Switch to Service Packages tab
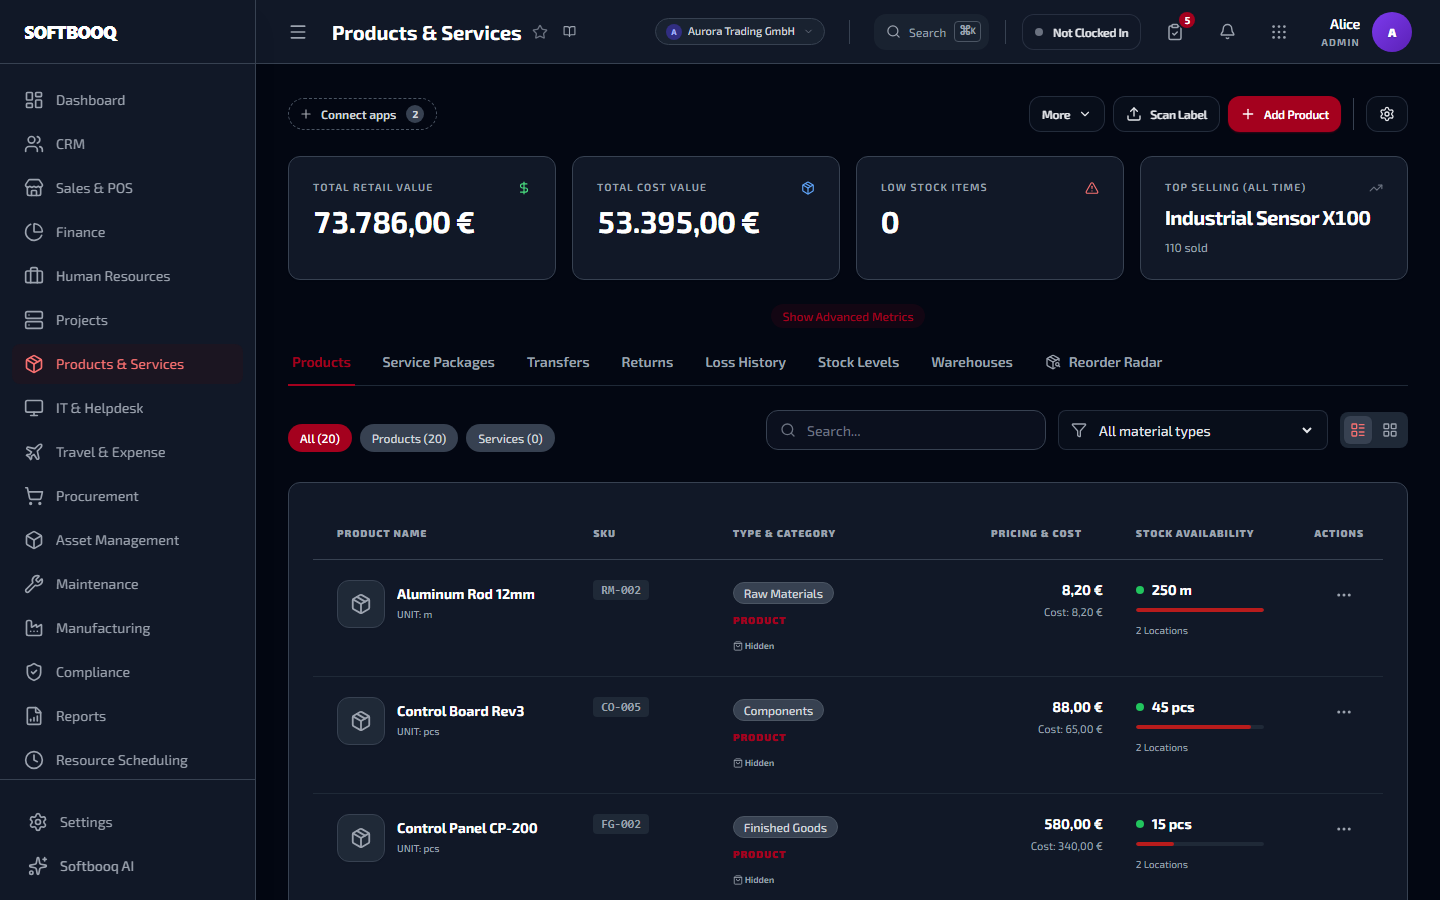This screenshot has width=1440, height=900. coord(438,362)
